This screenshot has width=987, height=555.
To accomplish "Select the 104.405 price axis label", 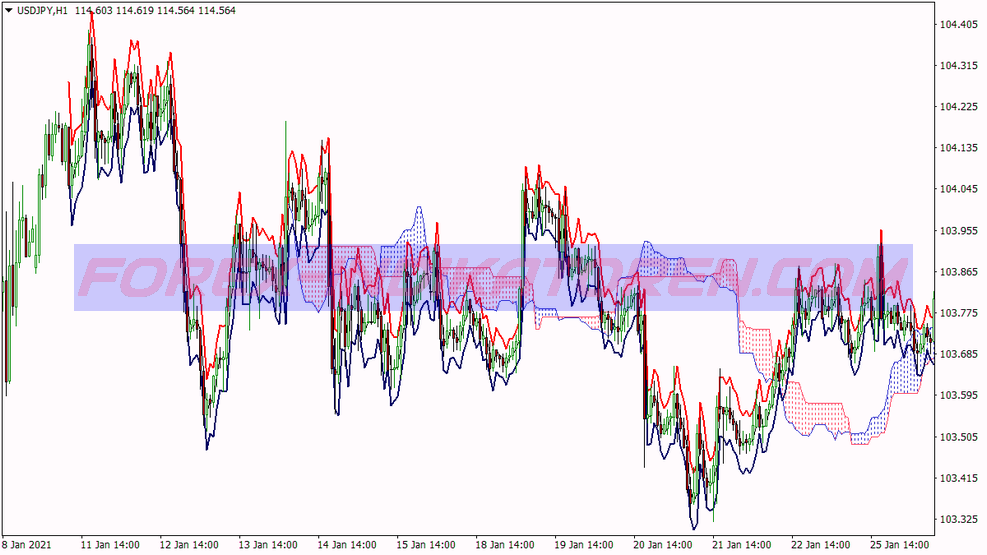I will pyautogui.click(x=959, y=24).
